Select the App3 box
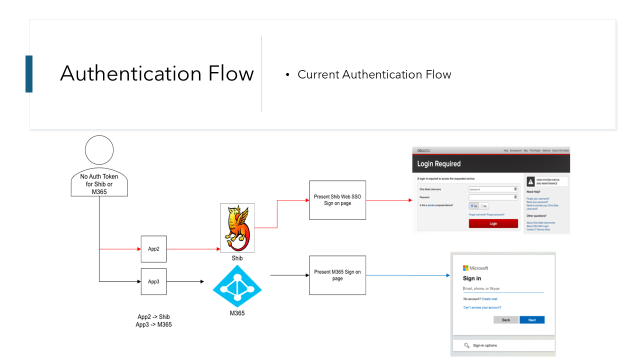Viewport: 640px width, 360px height. (153, 281)
